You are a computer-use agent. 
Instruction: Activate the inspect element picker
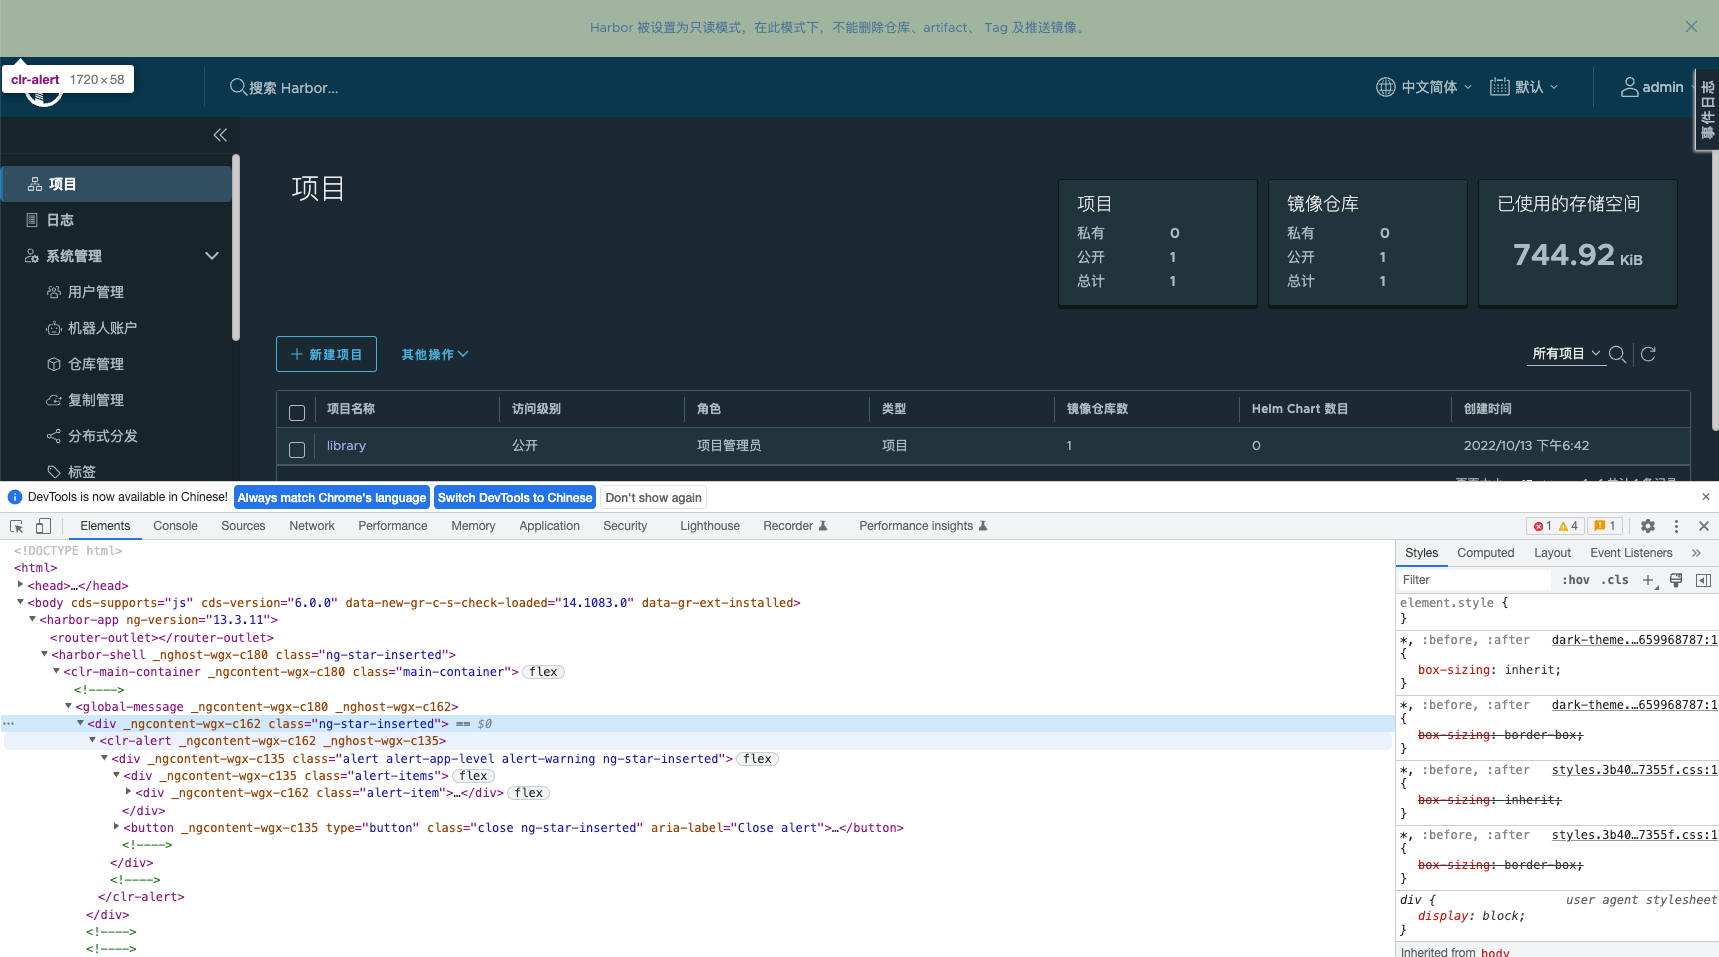click(17, 526)
